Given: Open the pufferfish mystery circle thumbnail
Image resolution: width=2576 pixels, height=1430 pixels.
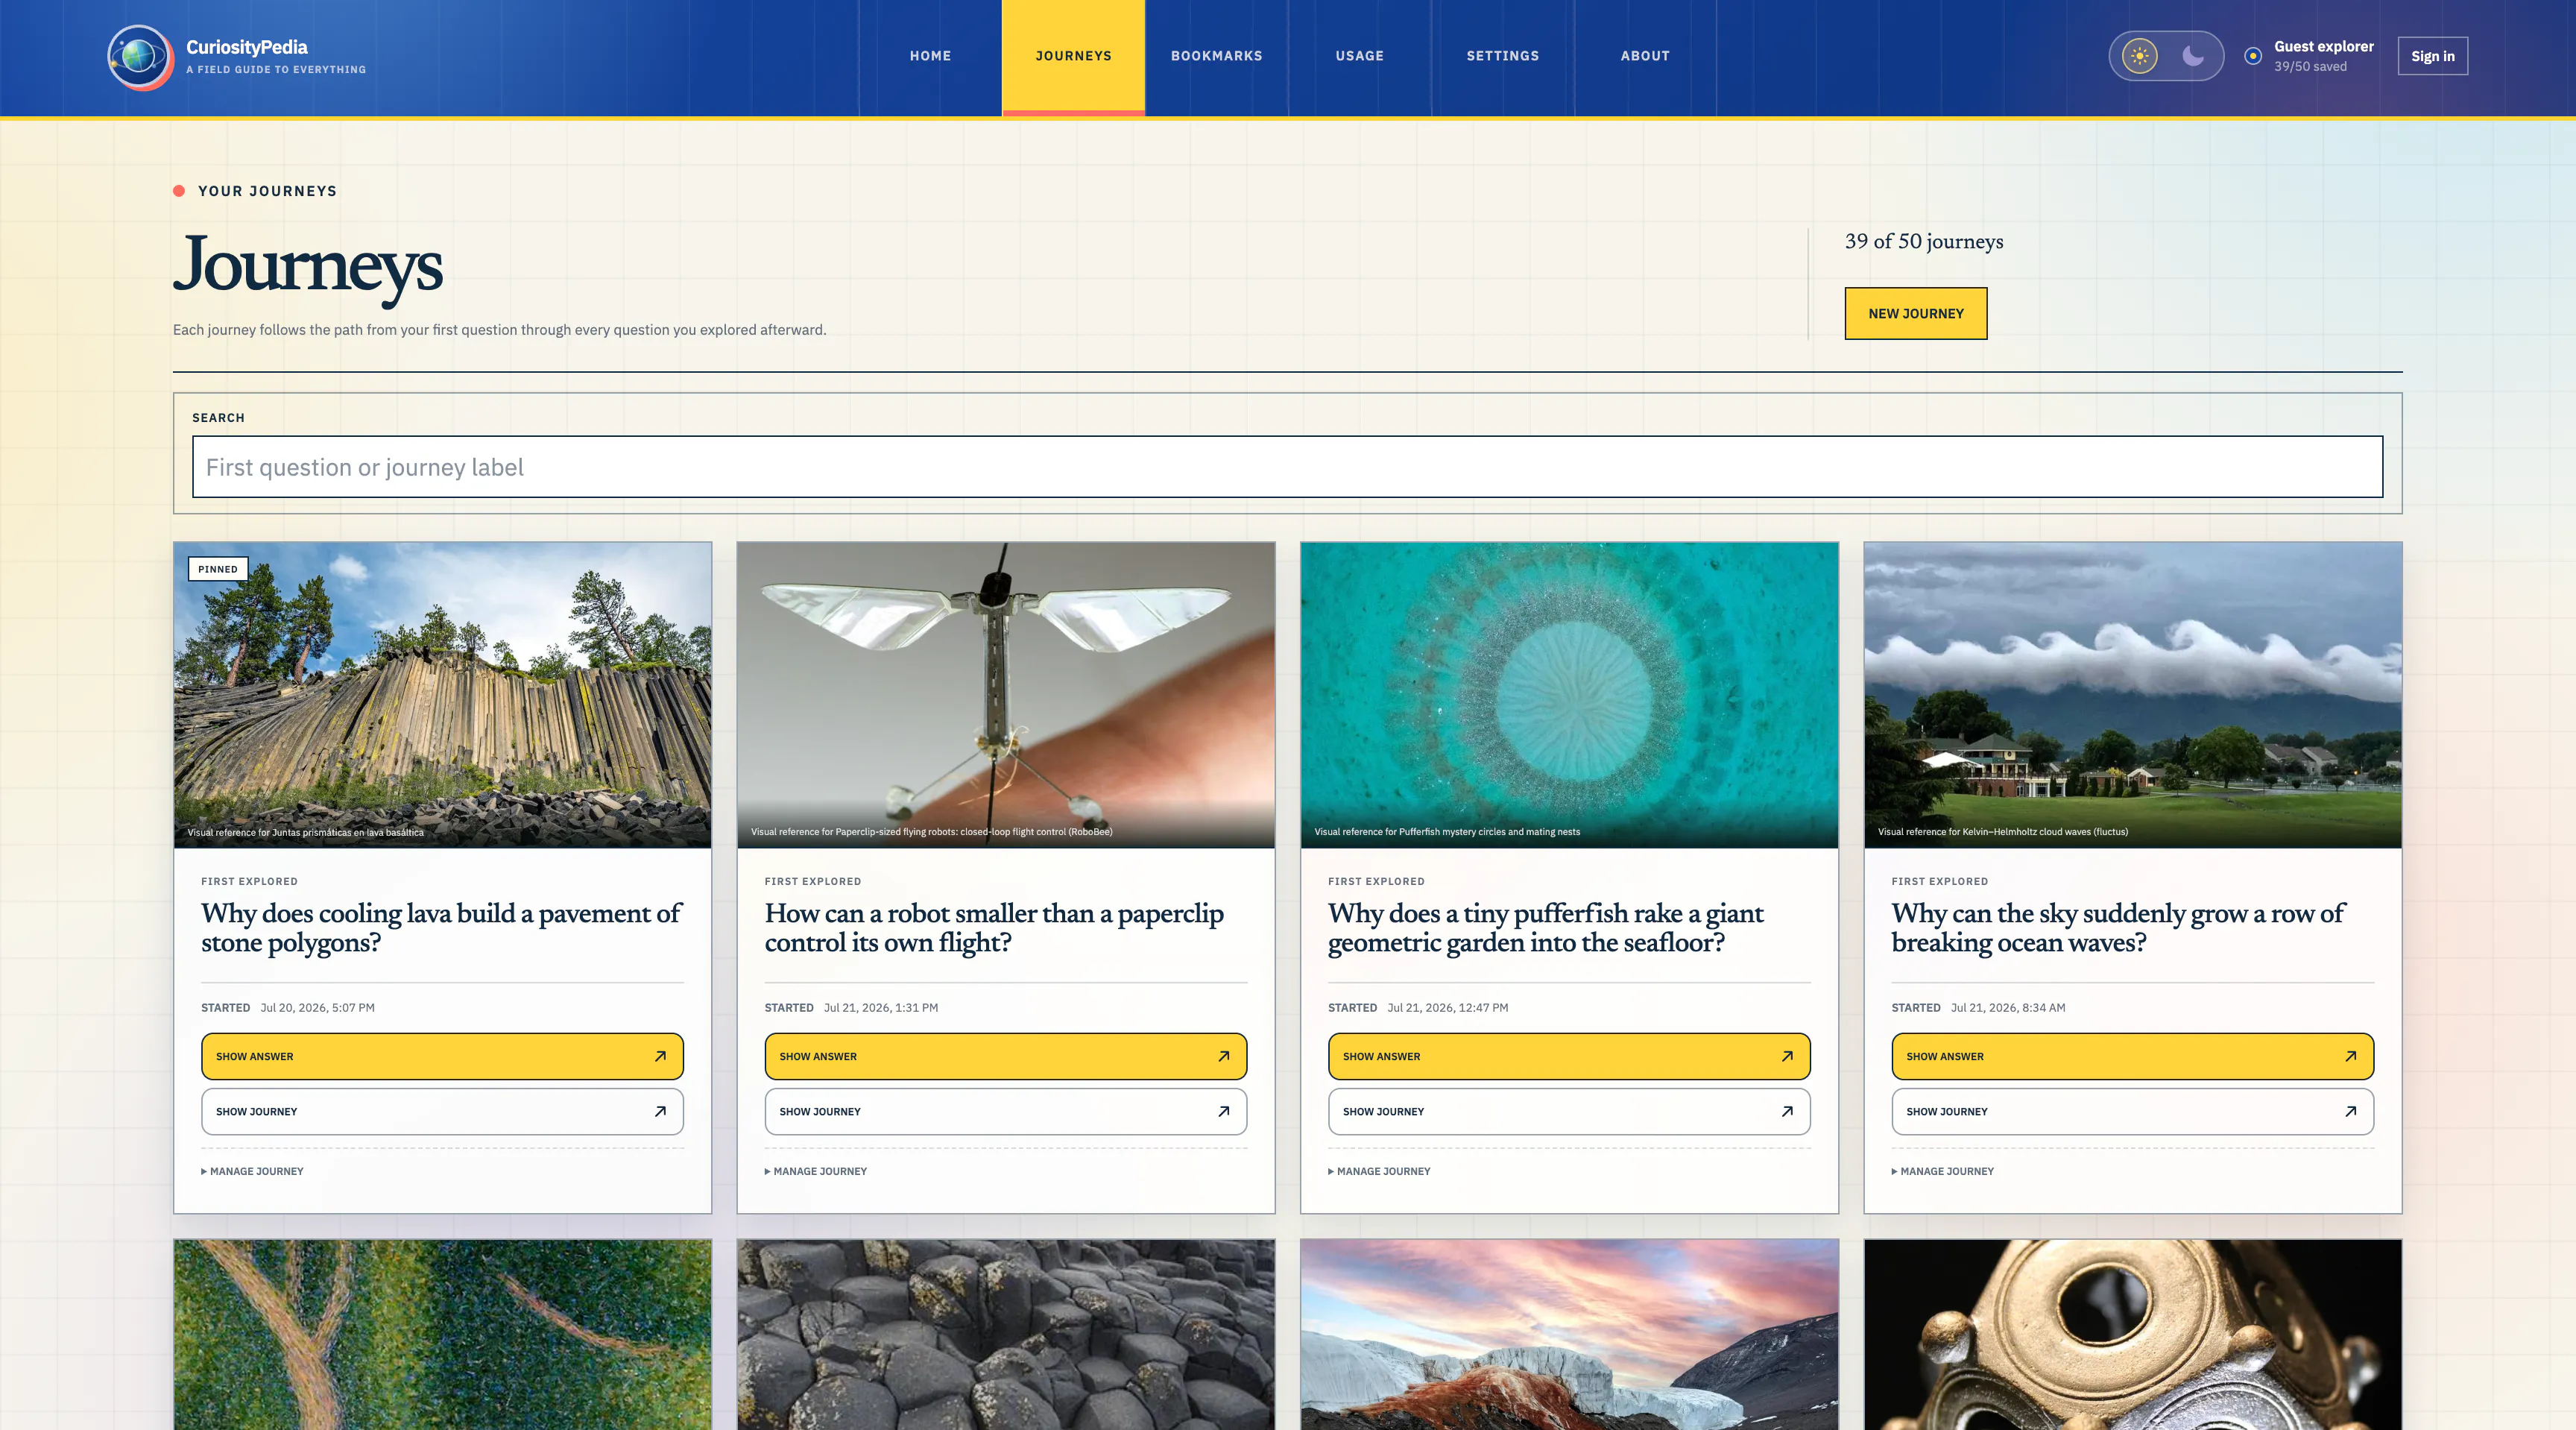Looking at the screenshot, I should 1569,695.
